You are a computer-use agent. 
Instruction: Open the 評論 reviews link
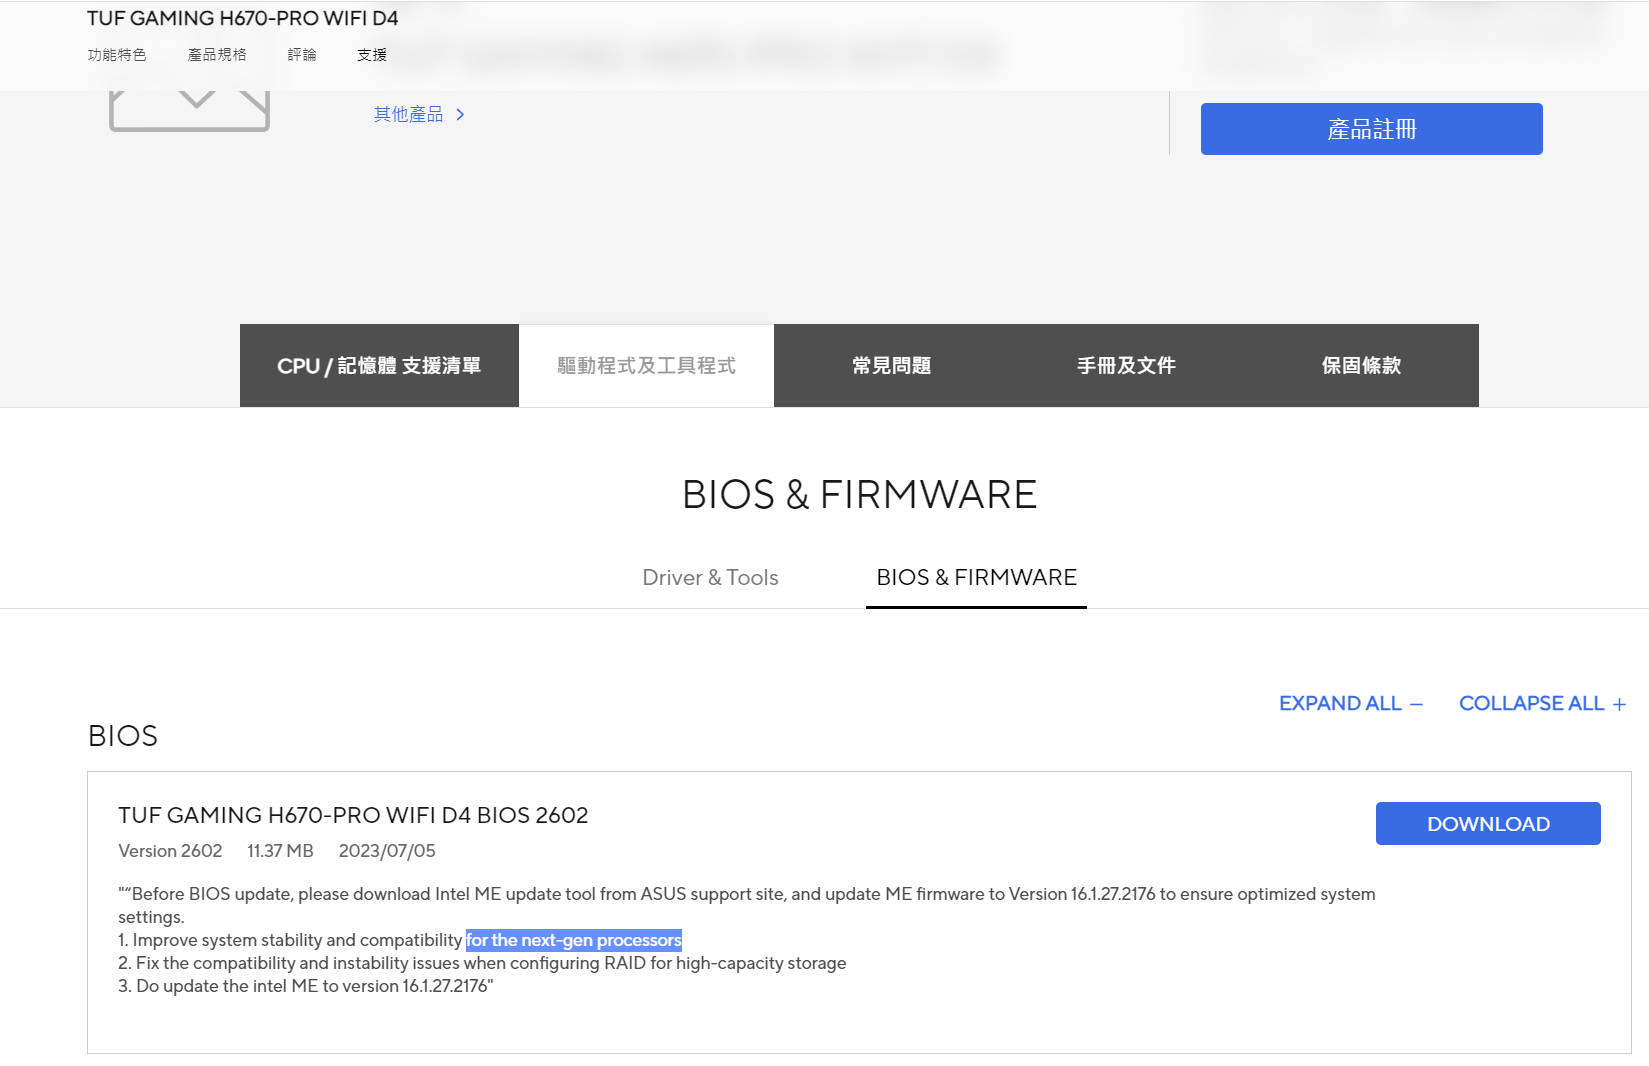(302, 55)
